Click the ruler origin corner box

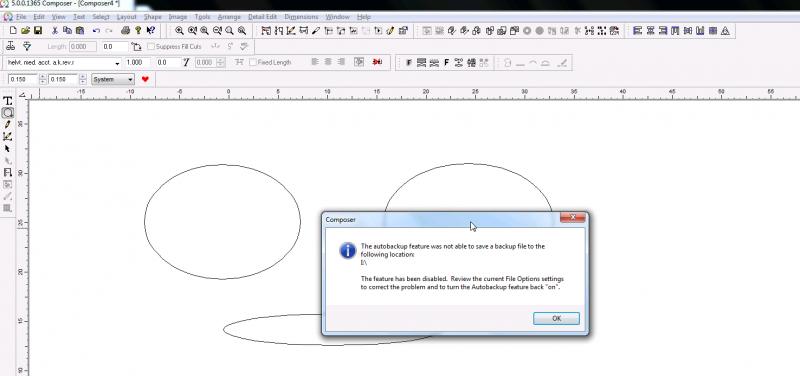[23, 94]
